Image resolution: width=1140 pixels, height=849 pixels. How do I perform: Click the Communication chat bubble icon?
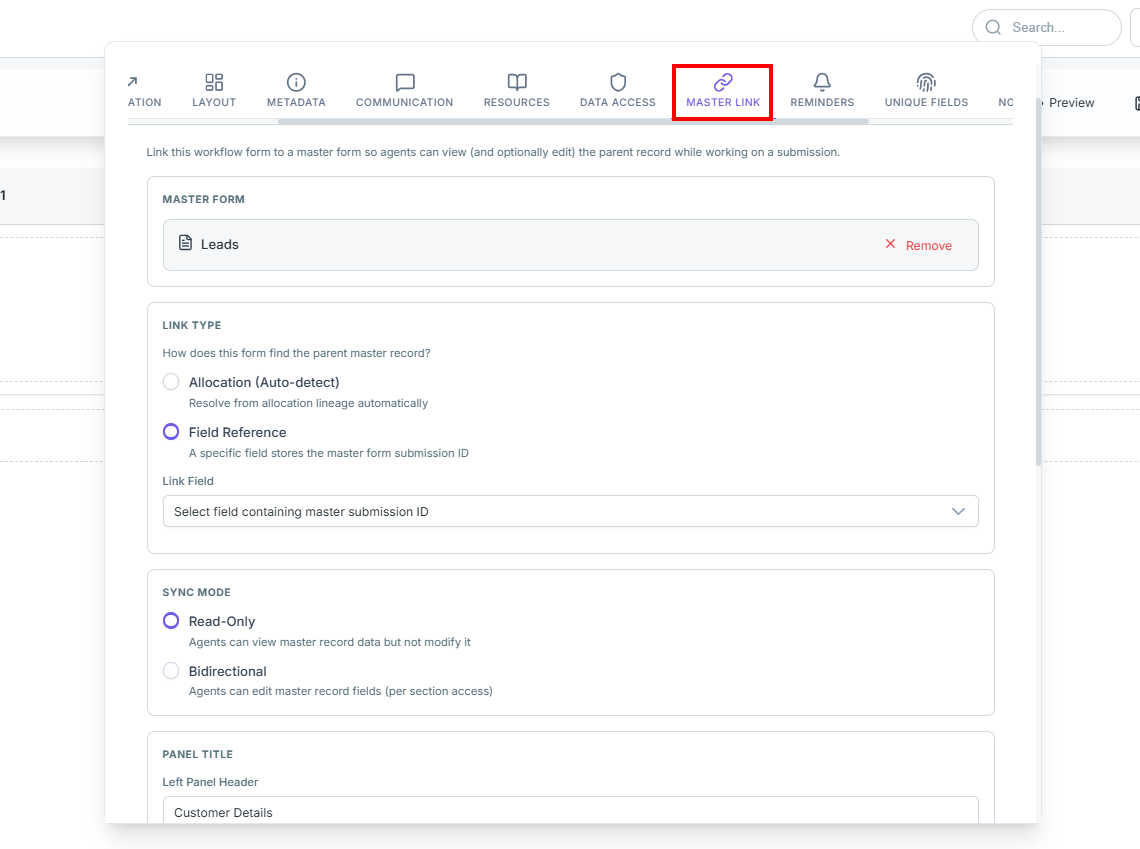pyautogui.click(x=405, y=82)
